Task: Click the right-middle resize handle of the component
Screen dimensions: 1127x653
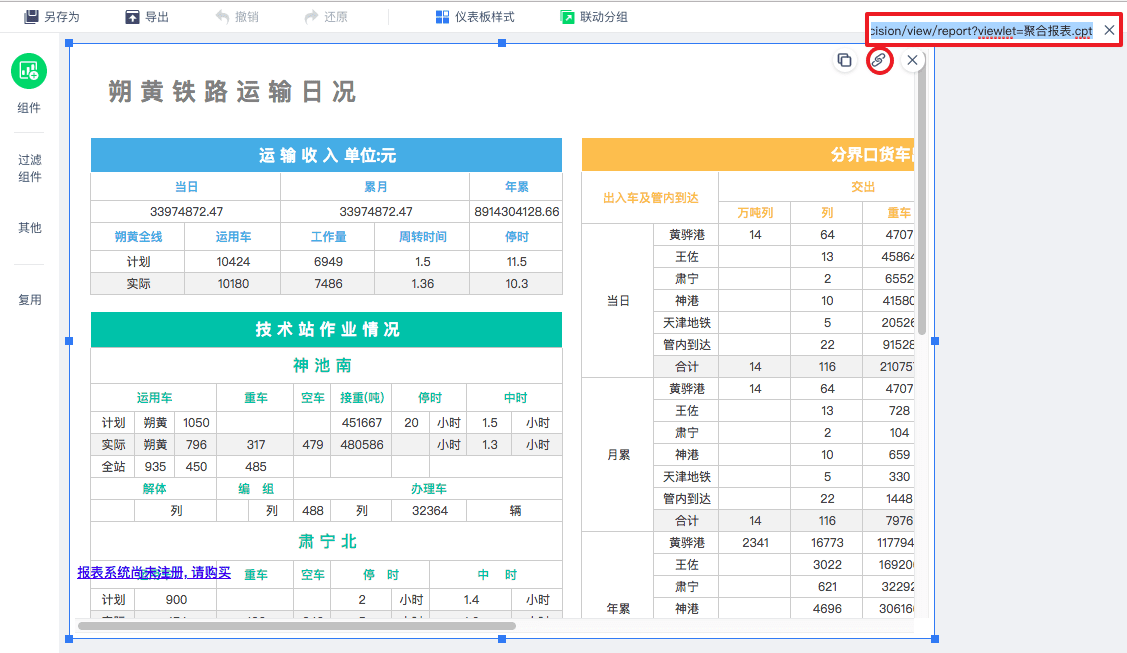Action: (x=935, y=341)
